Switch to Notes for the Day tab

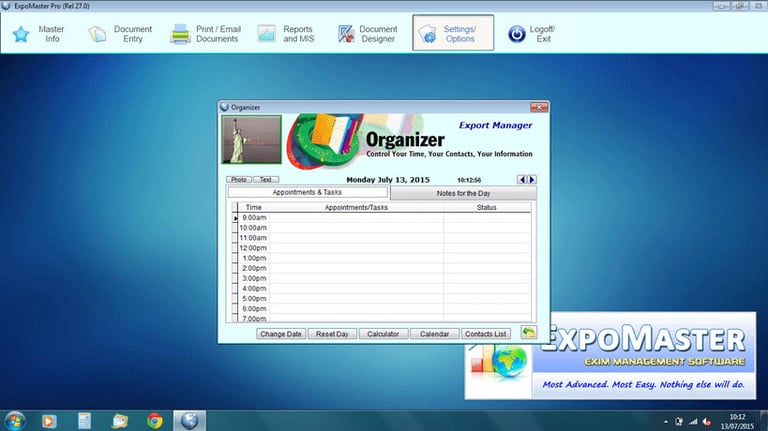463,193
